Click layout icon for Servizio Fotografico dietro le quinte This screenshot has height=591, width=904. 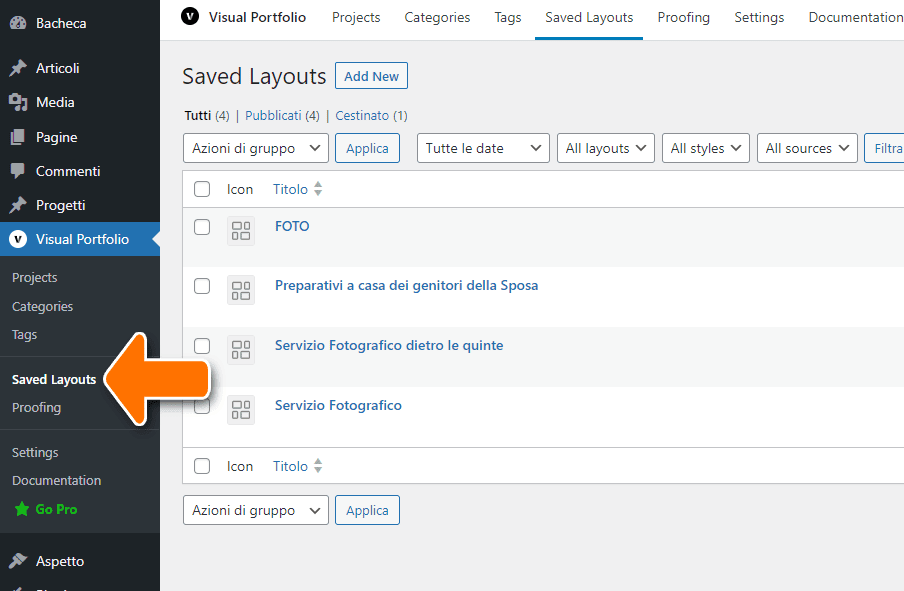click(240, 349)
